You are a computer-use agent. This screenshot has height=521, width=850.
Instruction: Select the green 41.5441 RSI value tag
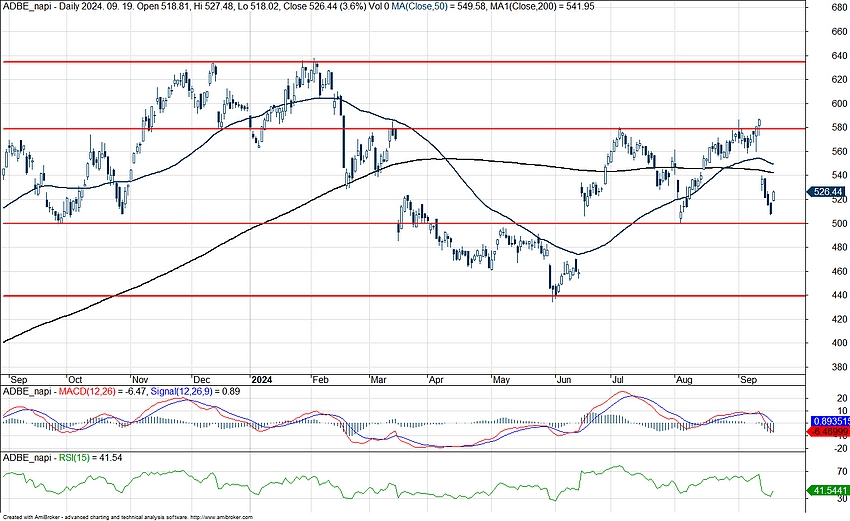click(829, 491)
